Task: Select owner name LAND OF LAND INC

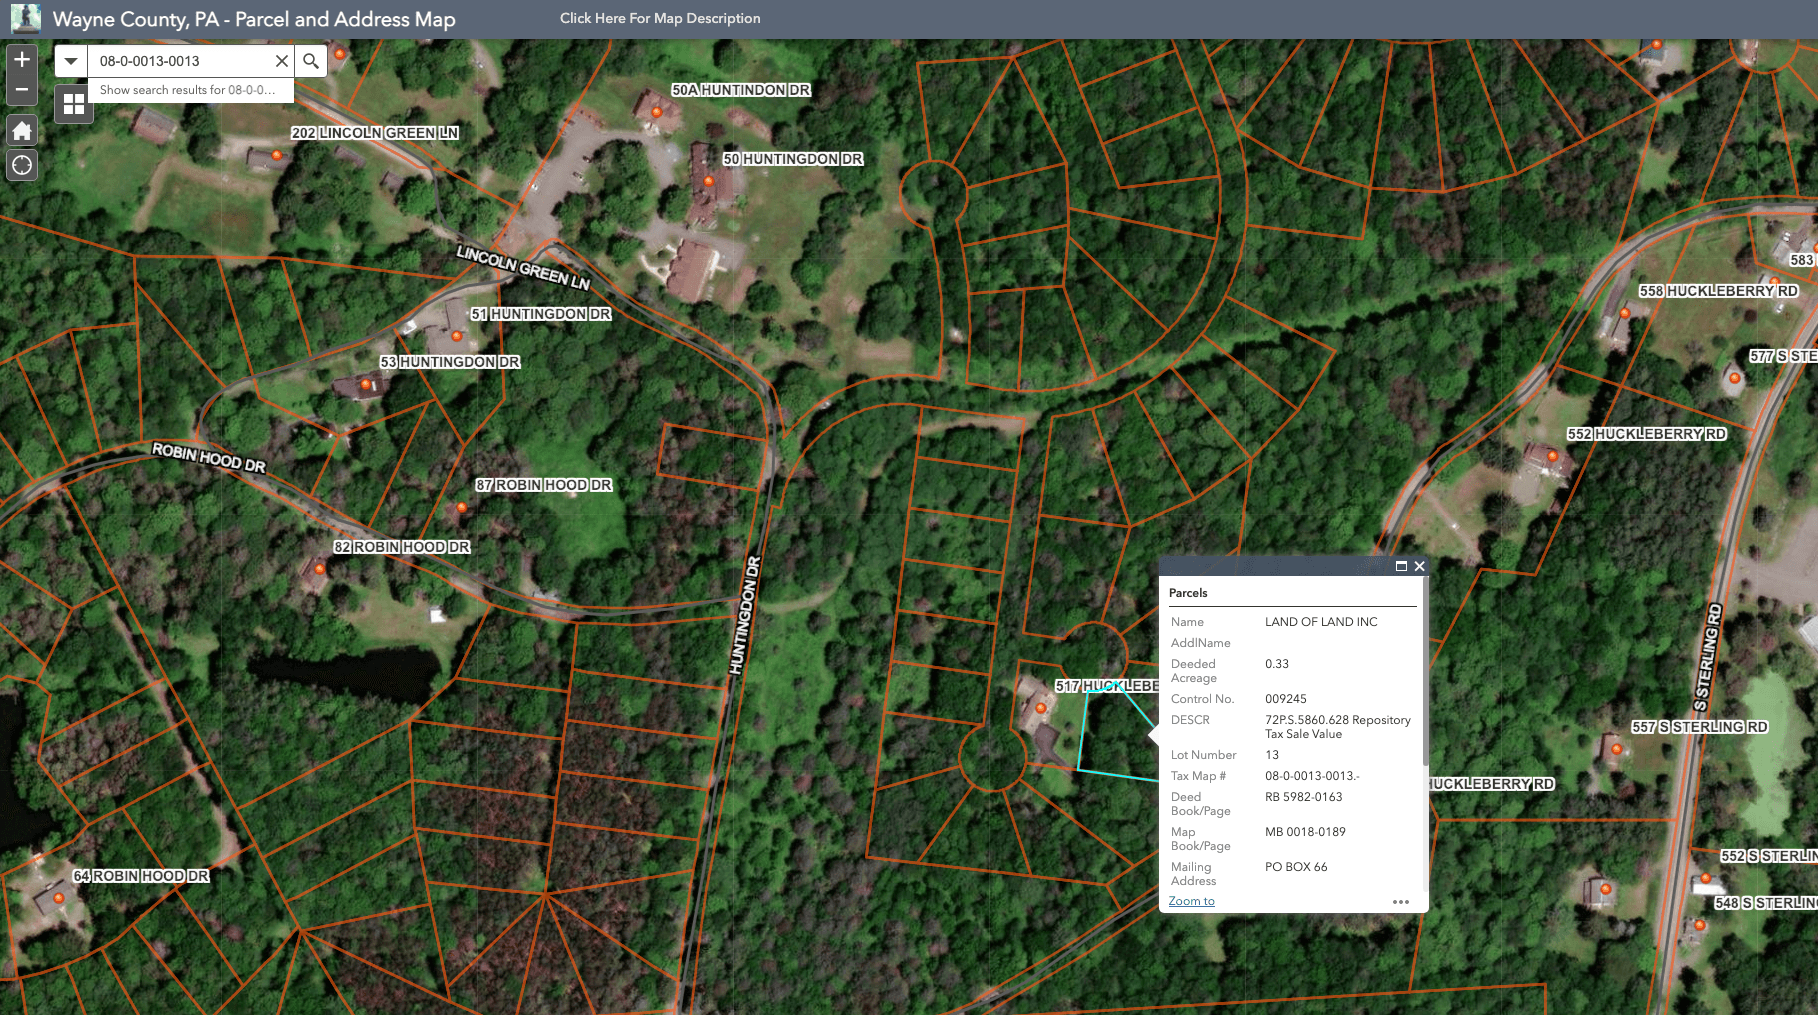Action: click(x=1321, y=622)
